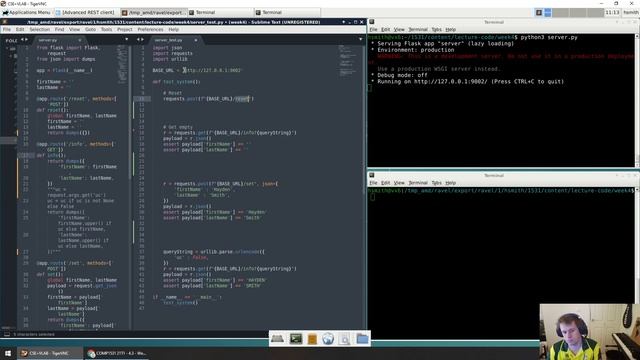This screenshot has width=640, height=360.
Task: Open Sublime Text Tools menu
Action: pos(106,29)
